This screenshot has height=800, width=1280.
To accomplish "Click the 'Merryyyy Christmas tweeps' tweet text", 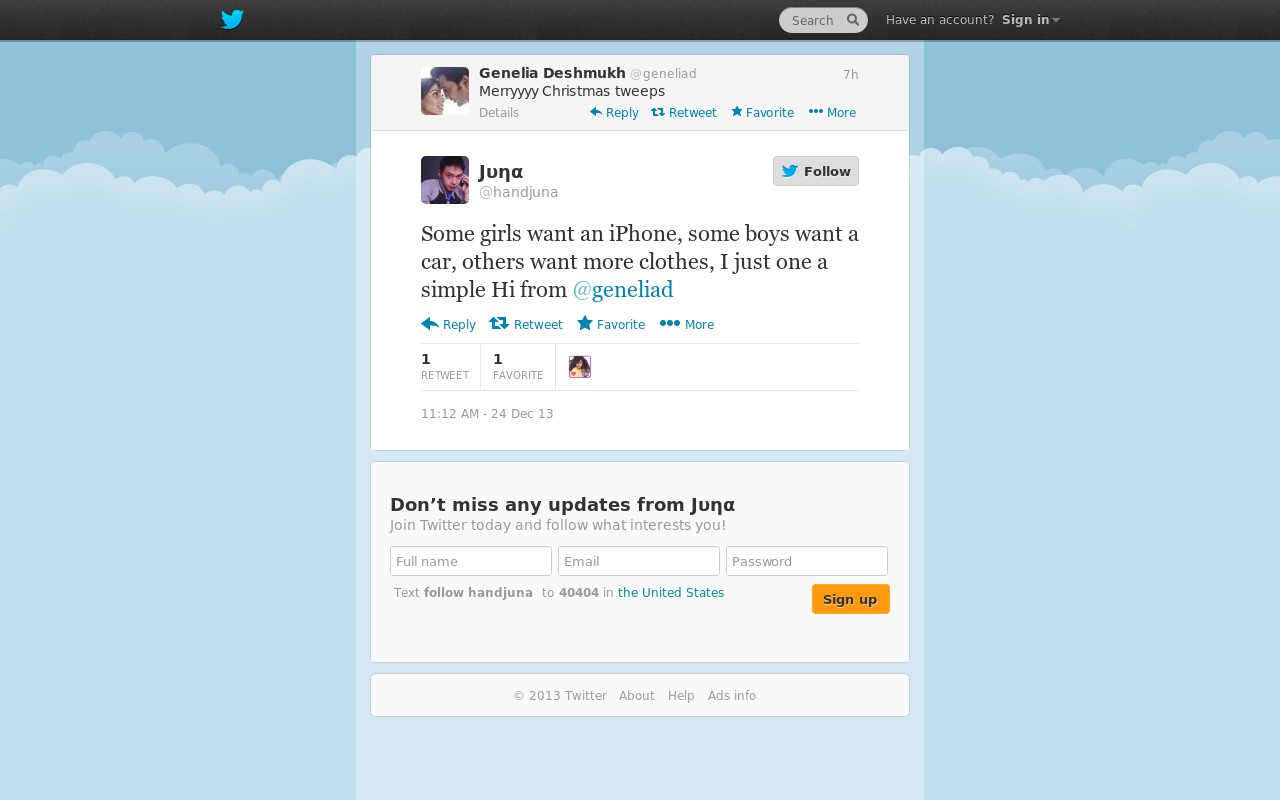I will (572, 91).
